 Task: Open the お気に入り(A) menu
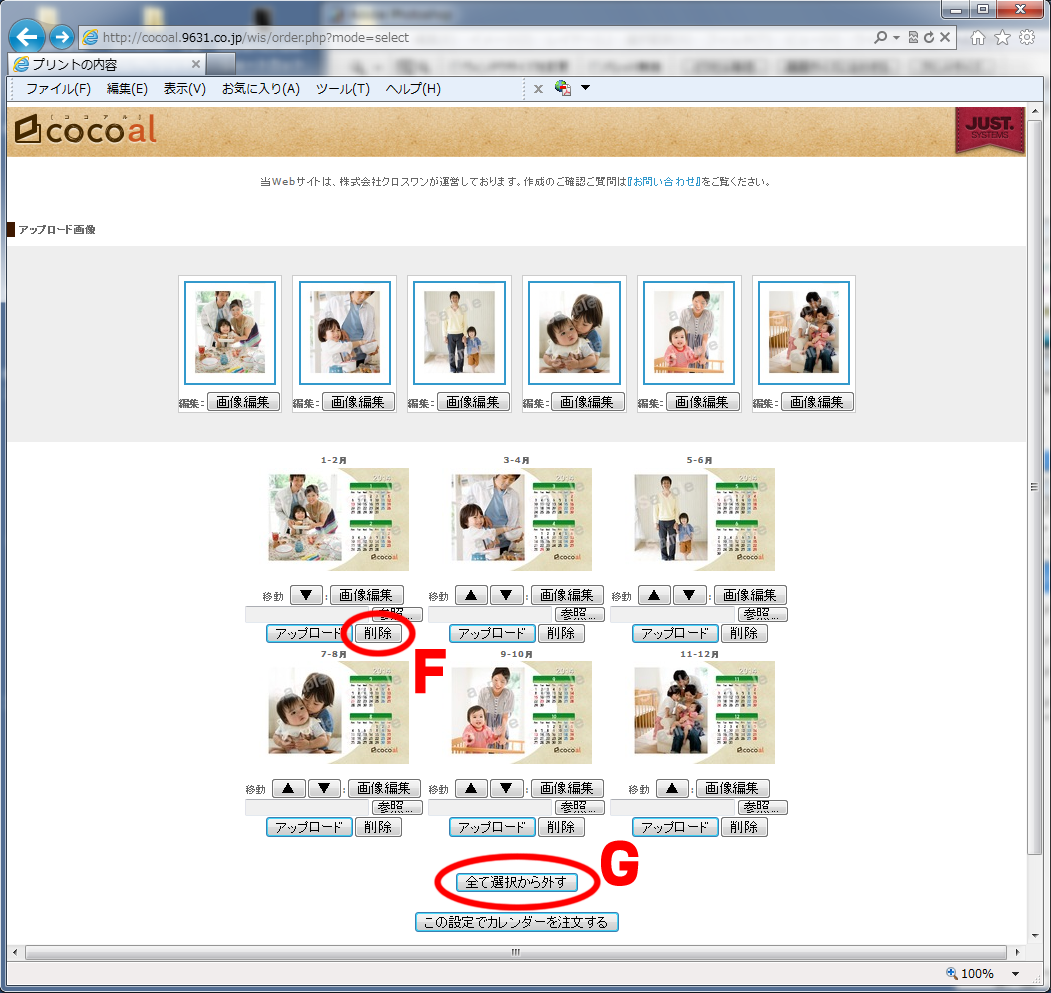[260, 89]
